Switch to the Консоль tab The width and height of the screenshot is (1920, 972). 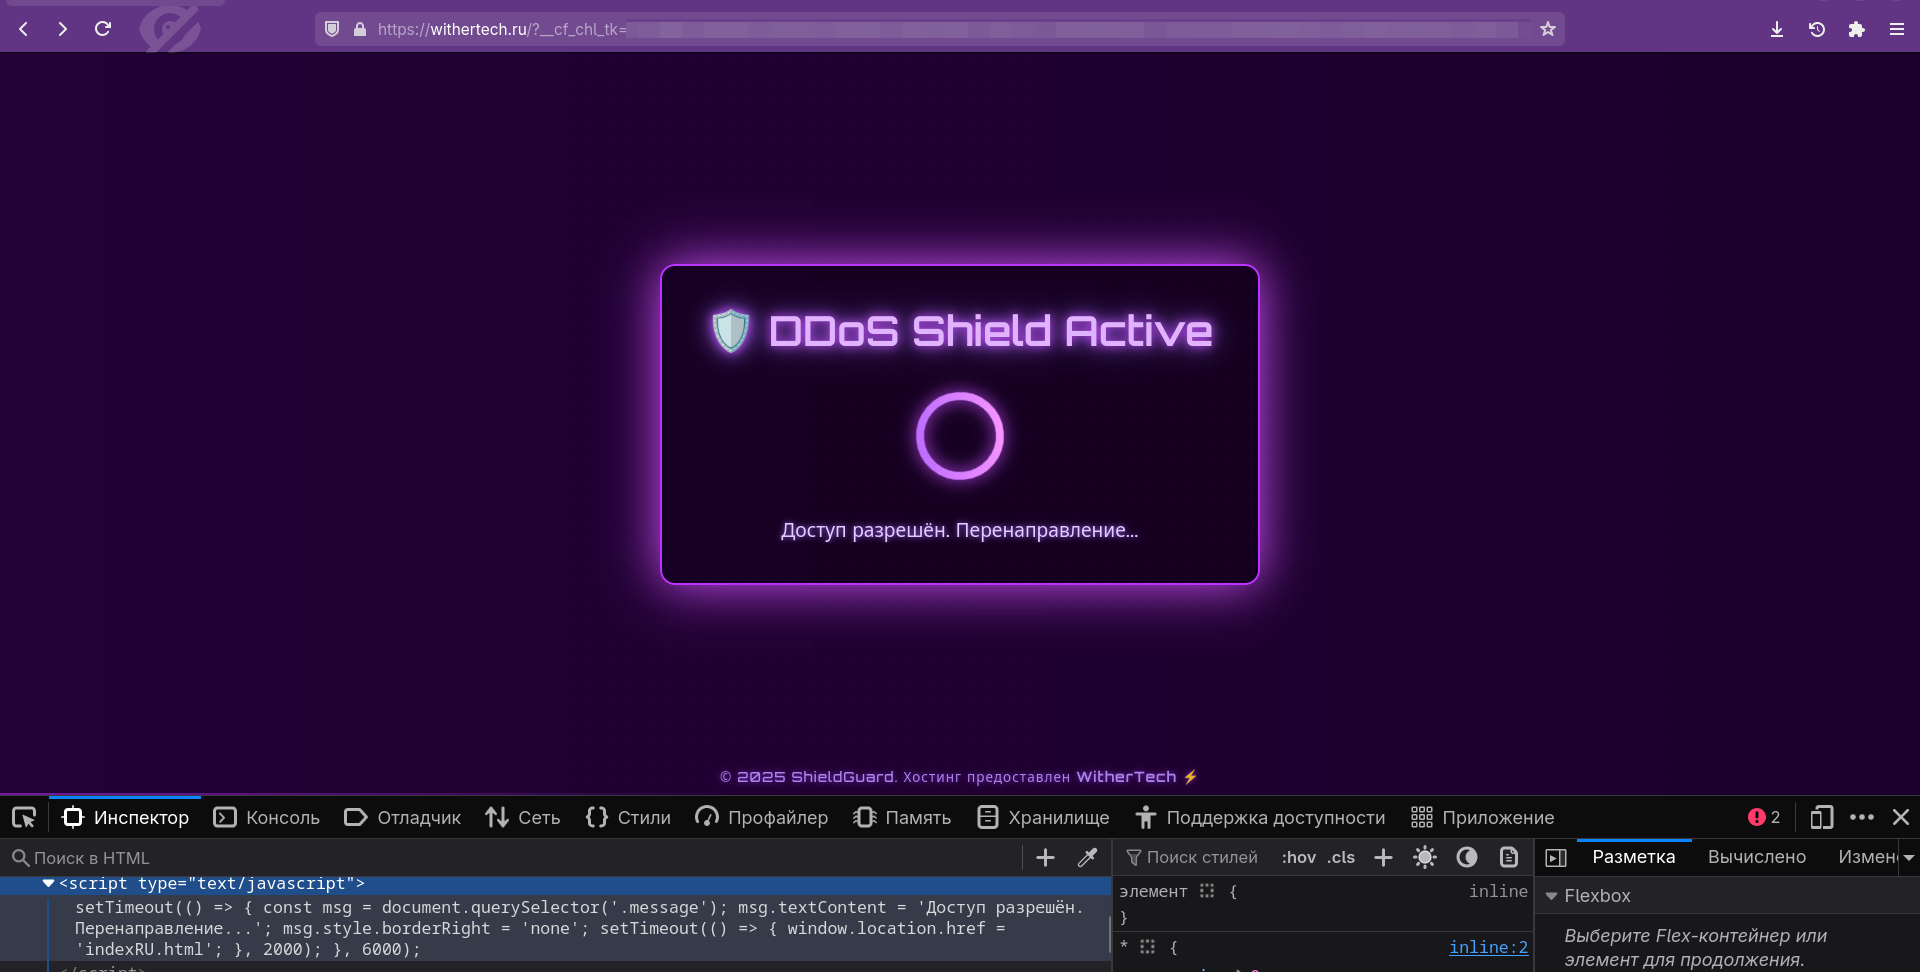point(267,818)
